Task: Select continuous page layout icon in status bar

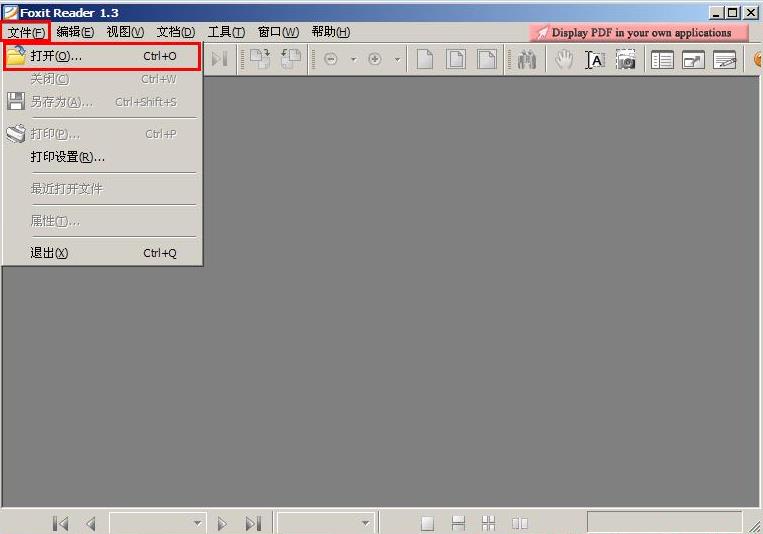Action: [458, 524]
